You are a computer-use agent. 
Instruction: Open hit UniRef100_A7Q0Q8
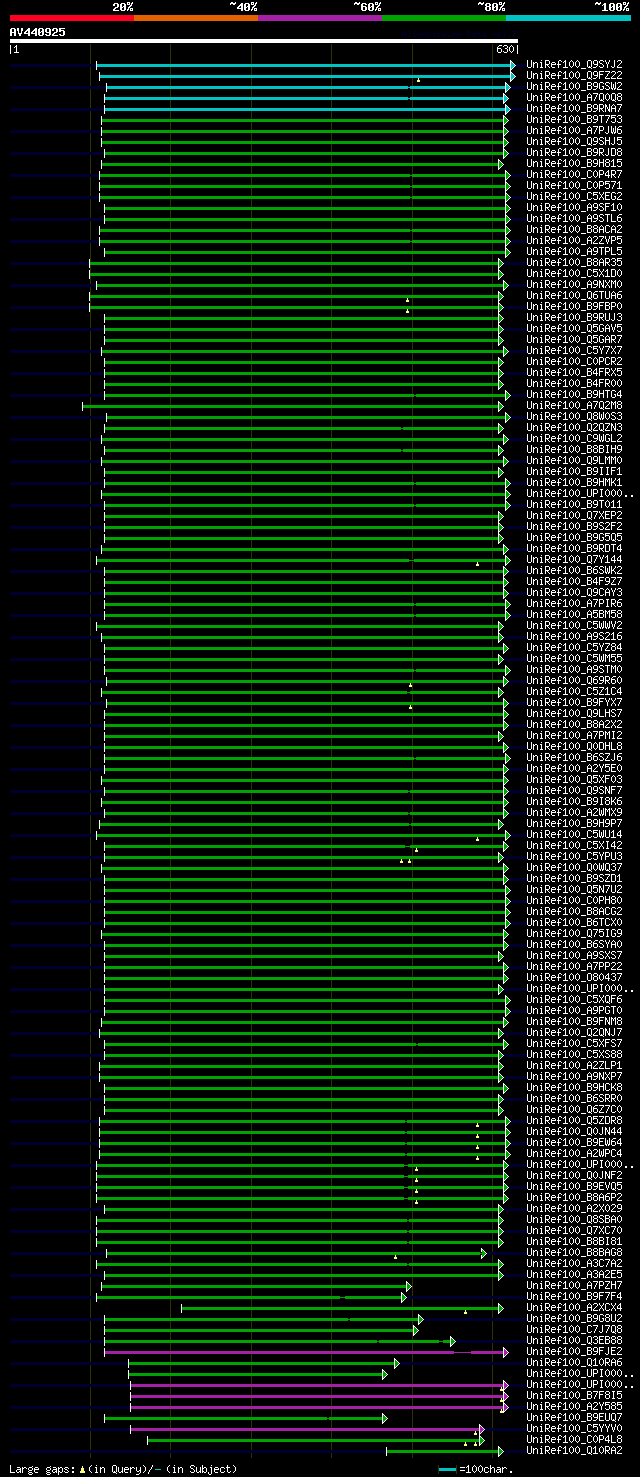coord(574,97)
